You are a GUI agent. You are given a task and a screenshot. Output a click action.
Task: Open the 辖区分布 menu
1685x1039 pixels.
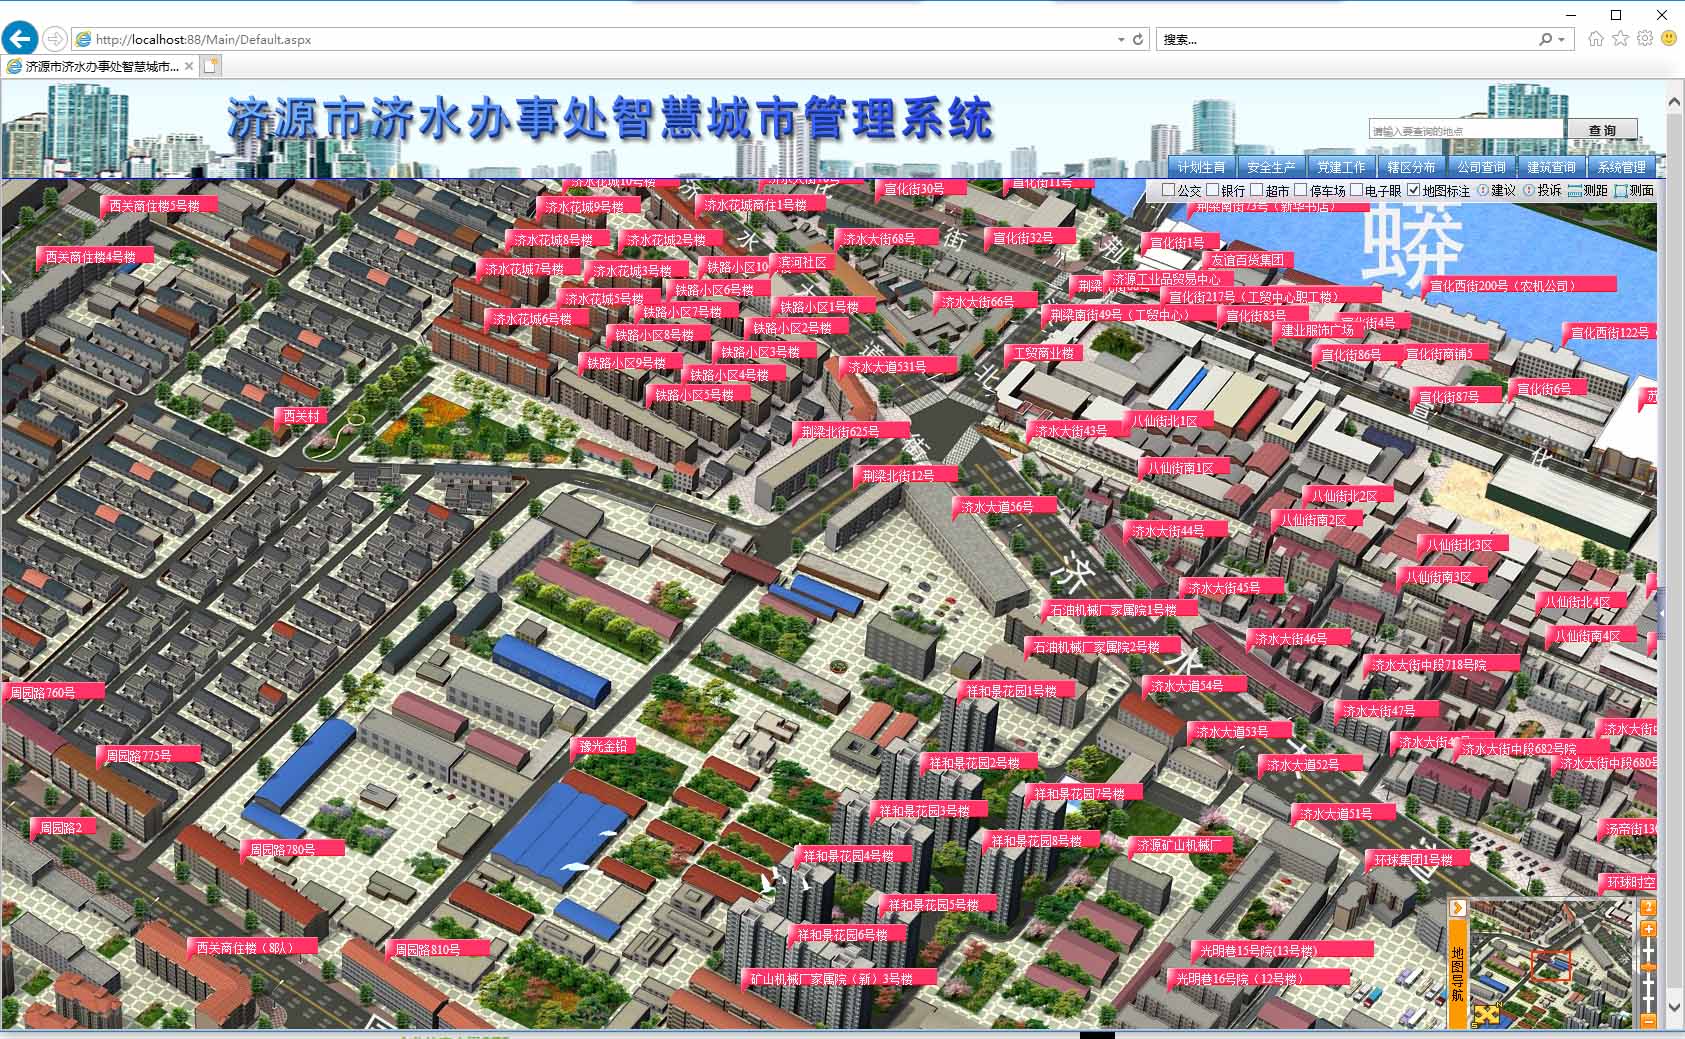[1411, 167]
